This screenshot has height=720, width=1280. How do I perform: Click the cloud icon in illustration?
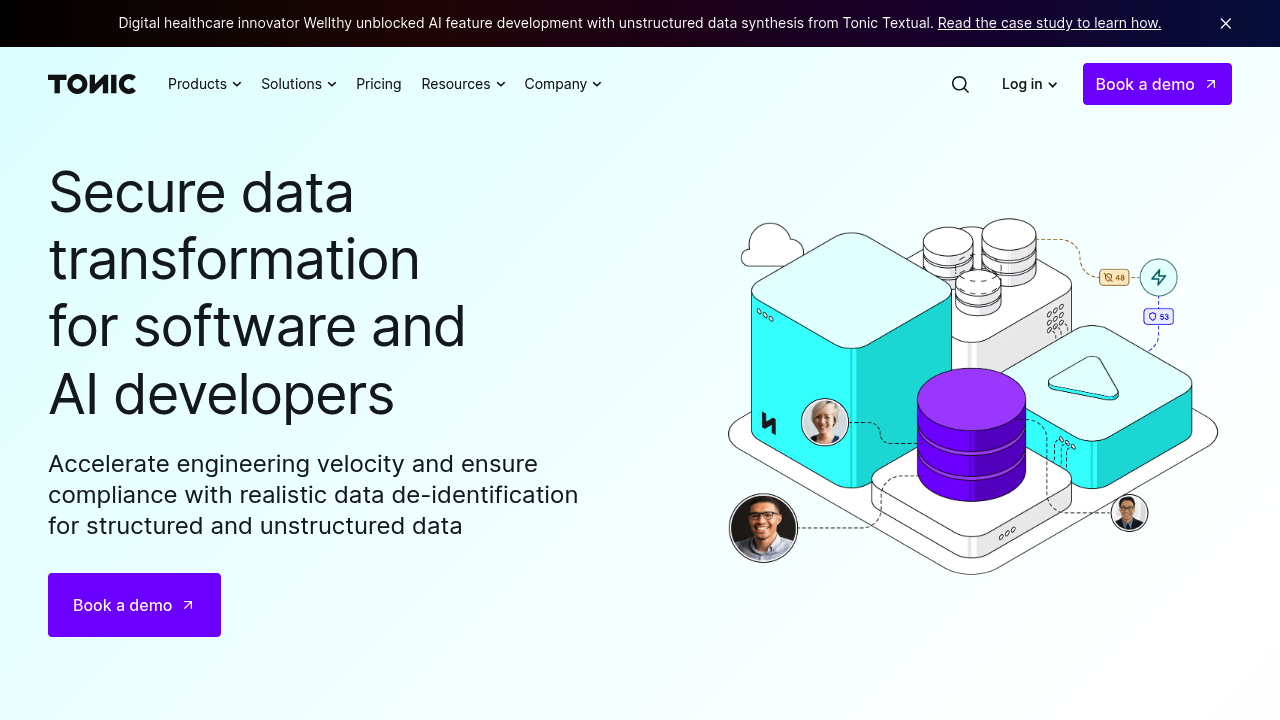[x=771, y=245]
